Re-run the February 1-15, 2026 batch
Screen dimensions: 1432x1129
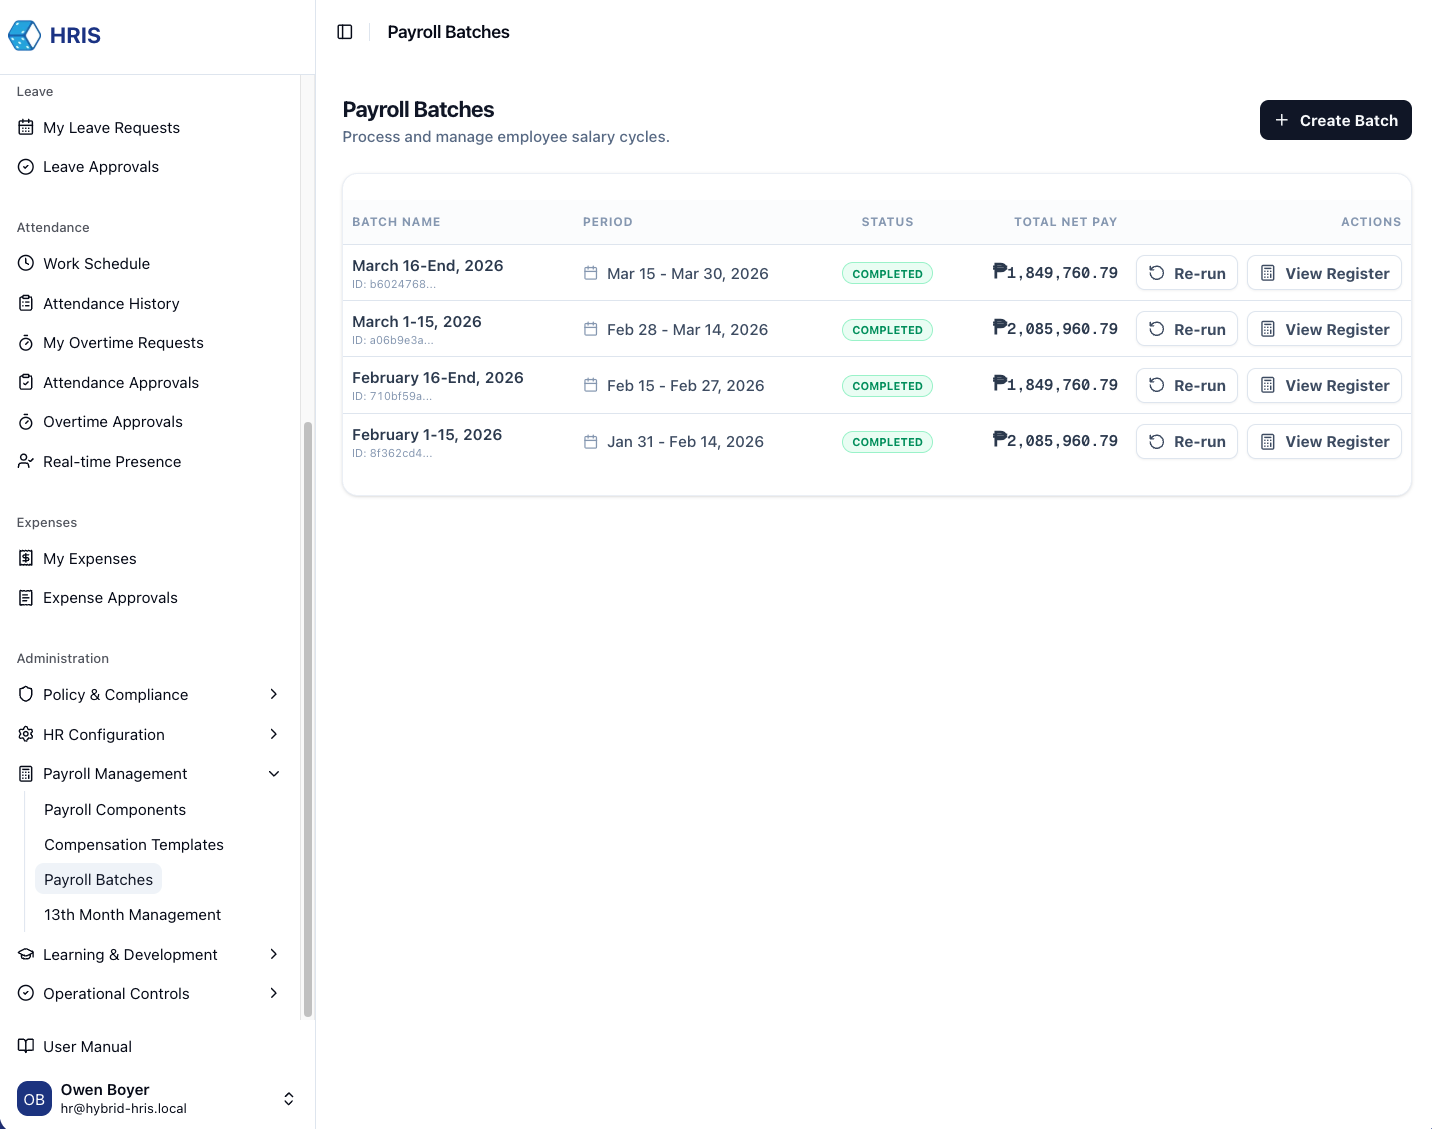pos(1186,441)
